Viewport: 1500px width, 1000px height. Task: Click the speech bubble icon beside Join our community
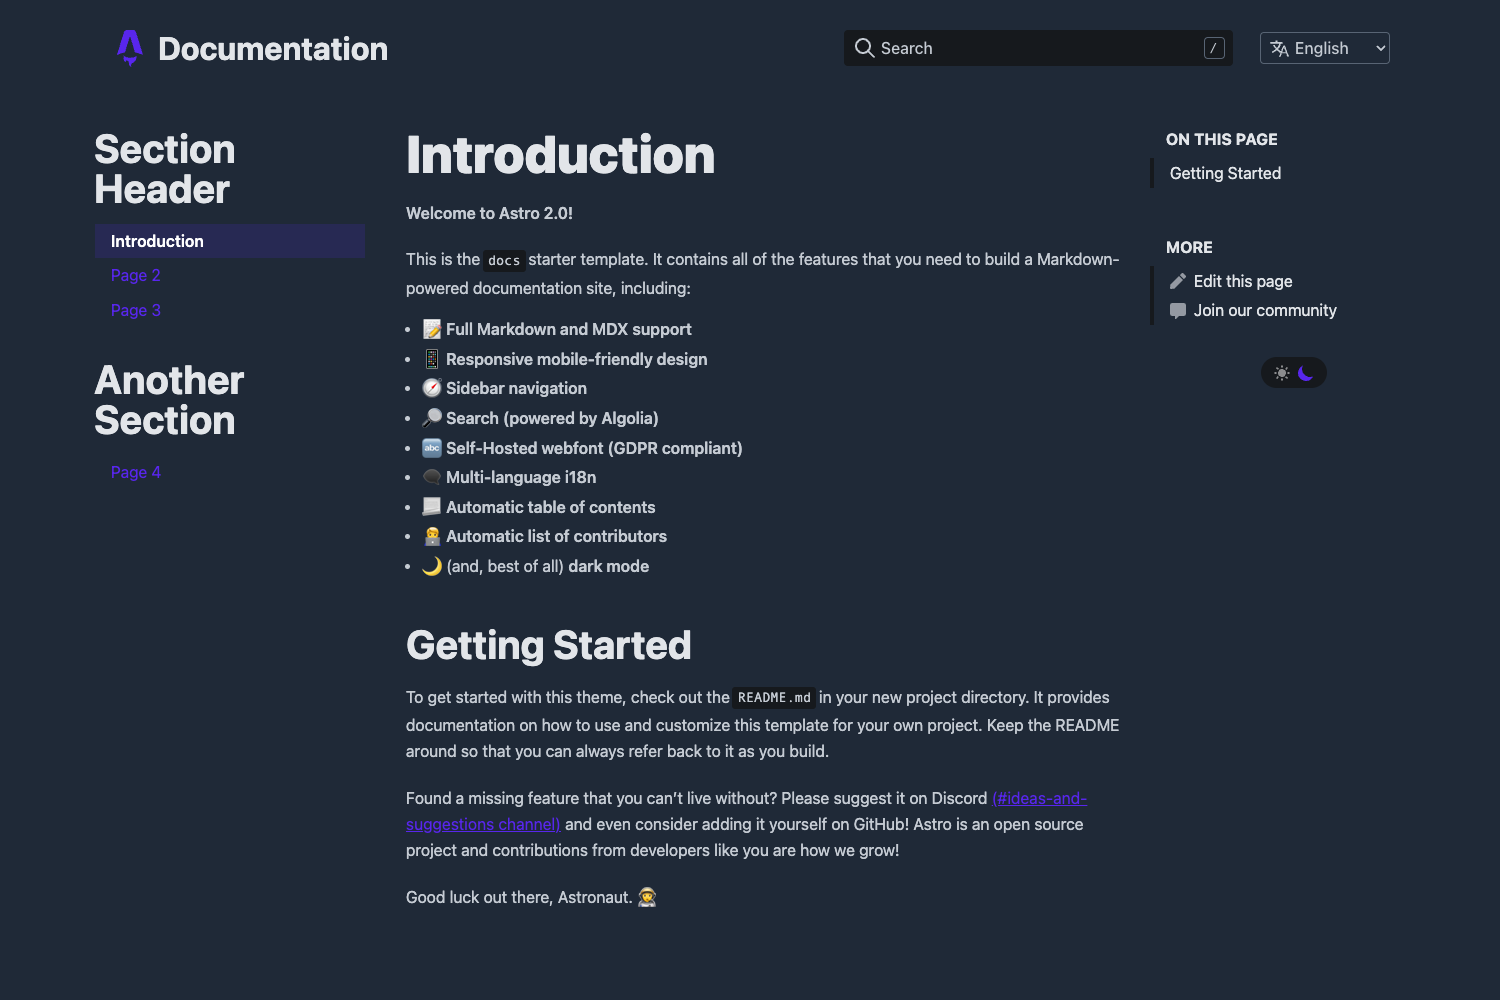[1178, 310]
